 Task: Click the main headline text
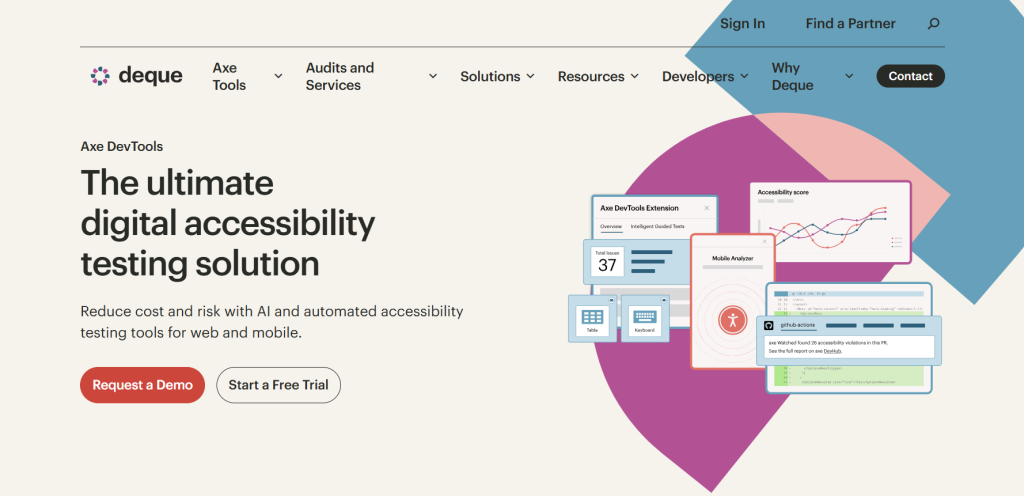pos(228,223)
